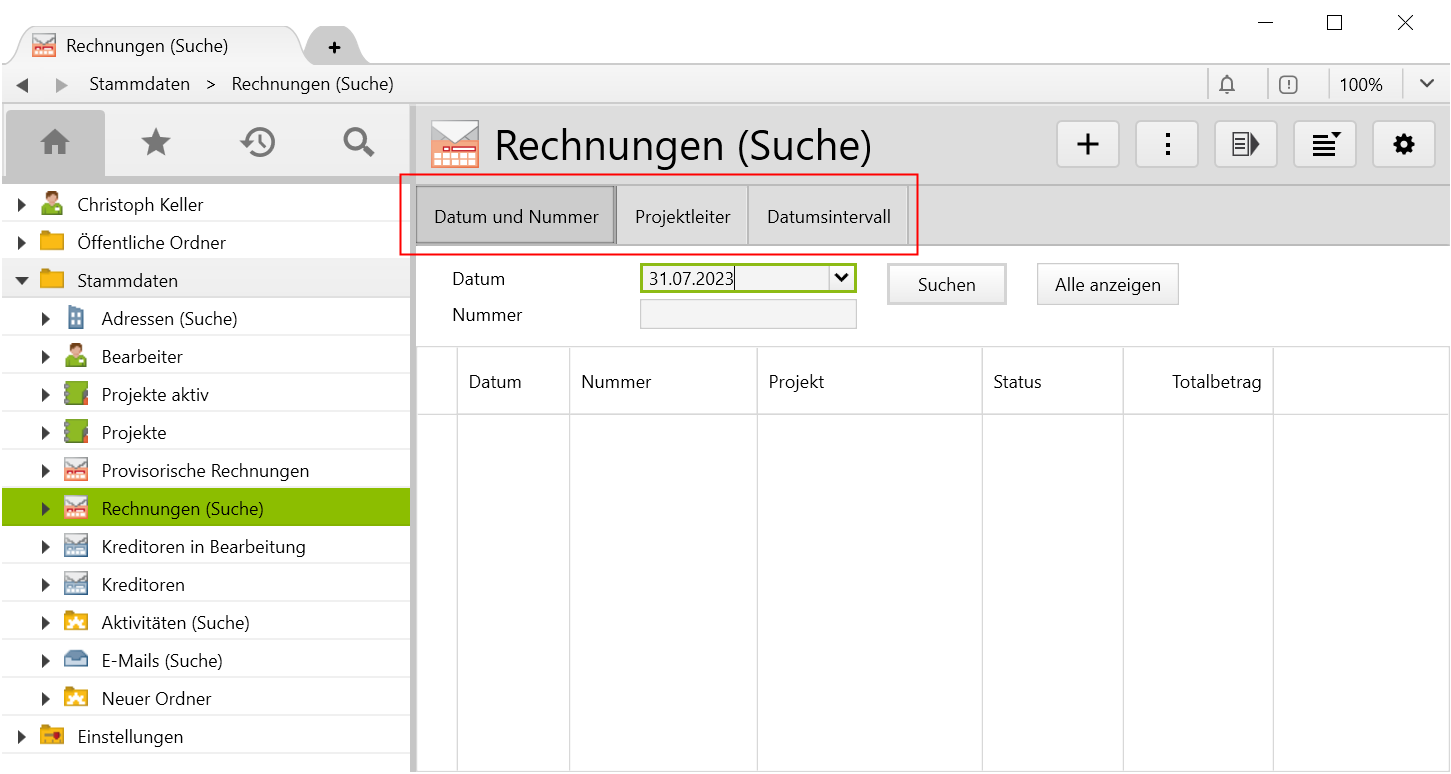The height and width of the screenshot is (774, 1451).
Task: Open the gear settings button
Action: (x=1403, y=145)
